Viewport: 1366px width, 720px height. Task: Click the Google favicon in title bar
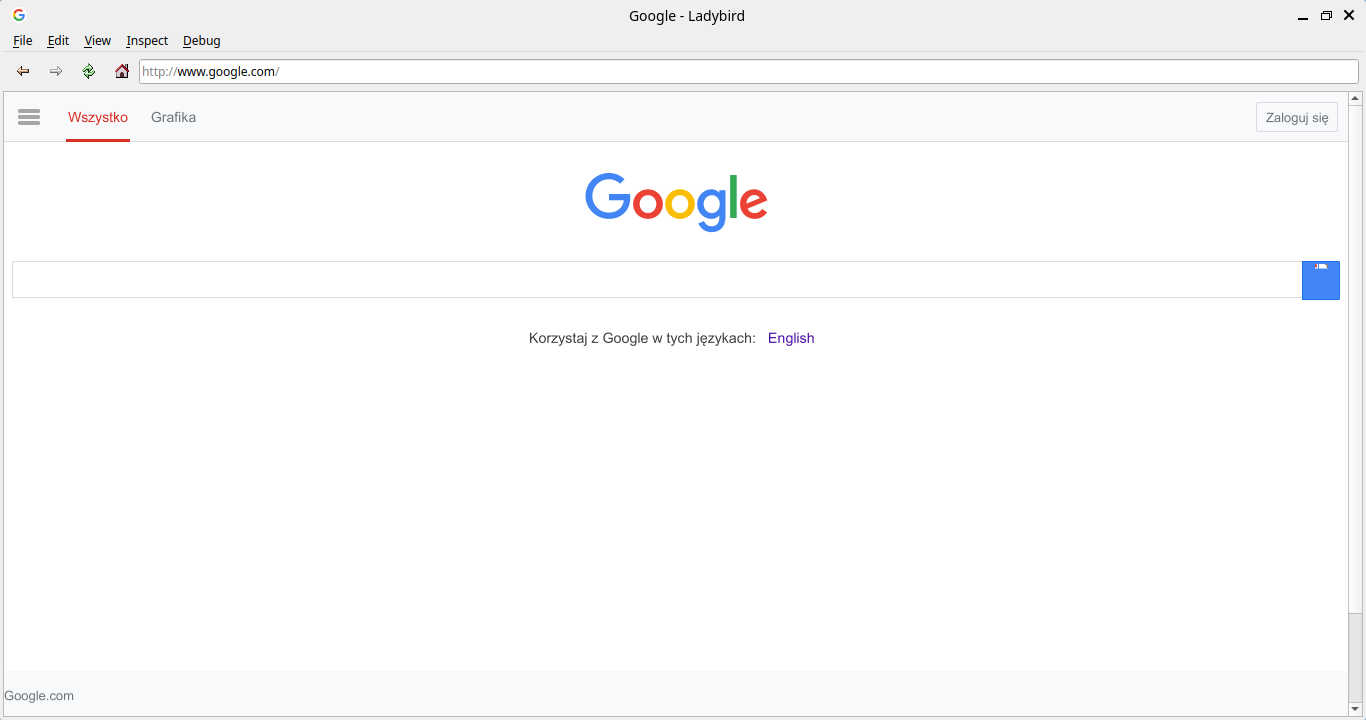(x=19, y=15)
